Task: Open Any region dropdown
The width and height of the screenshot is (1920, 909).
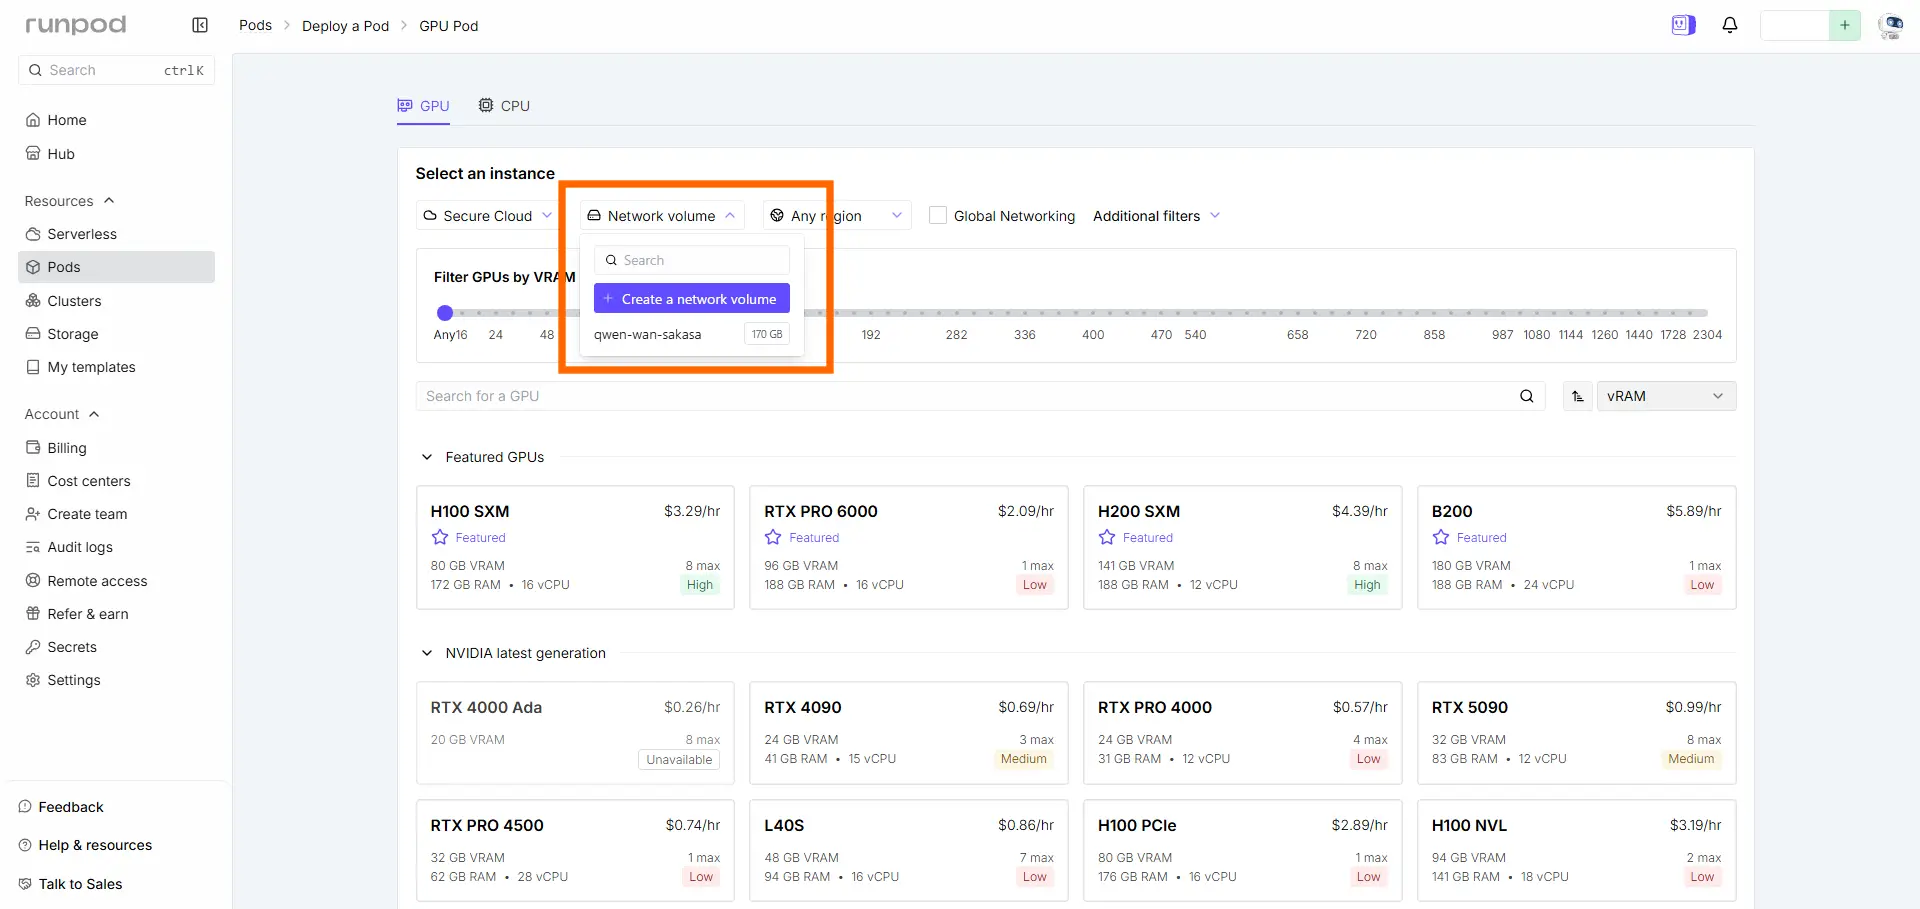Action: (837, 216)
